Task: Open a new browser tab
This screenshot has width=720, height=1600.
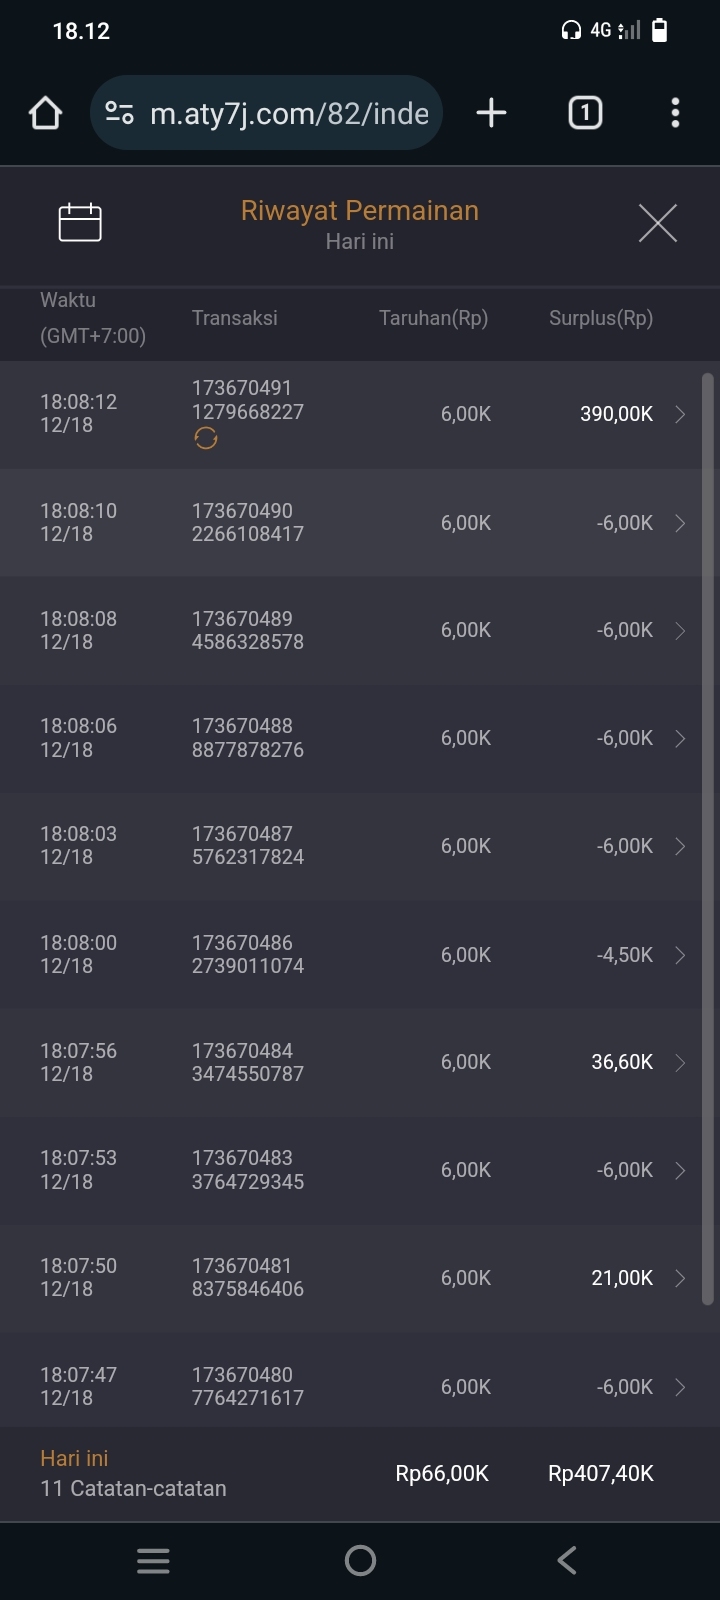Action: (x=491, y=113)
